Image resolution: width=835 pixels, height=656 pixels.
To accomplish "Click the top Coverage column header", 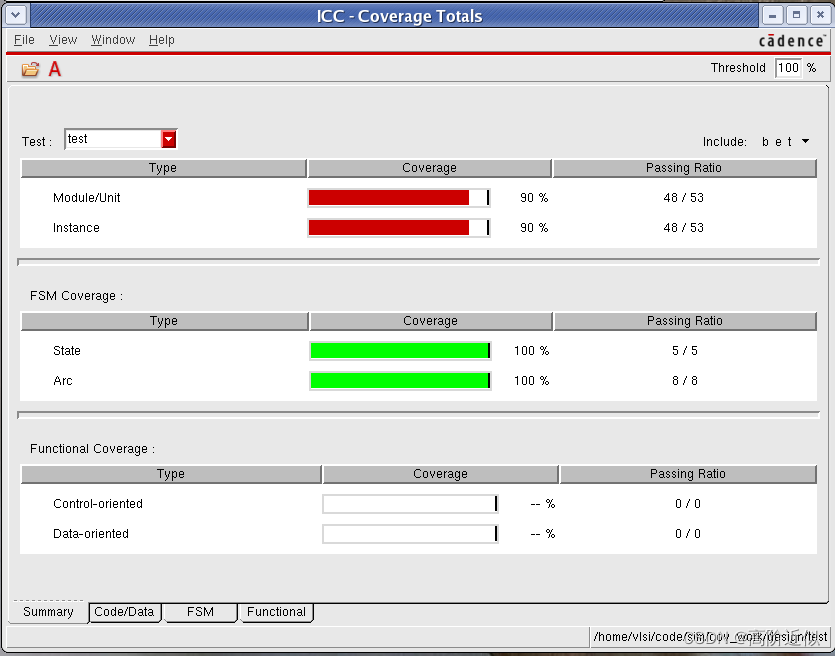I will click(x=429, y=168).
